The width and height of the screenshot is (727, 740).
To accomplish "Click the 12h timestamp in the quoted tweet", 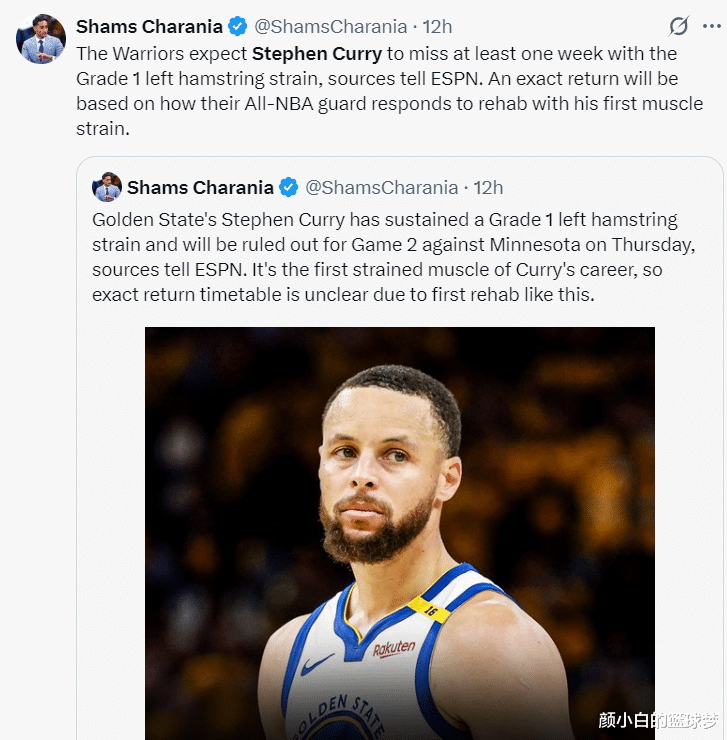I will pos(488,187).
